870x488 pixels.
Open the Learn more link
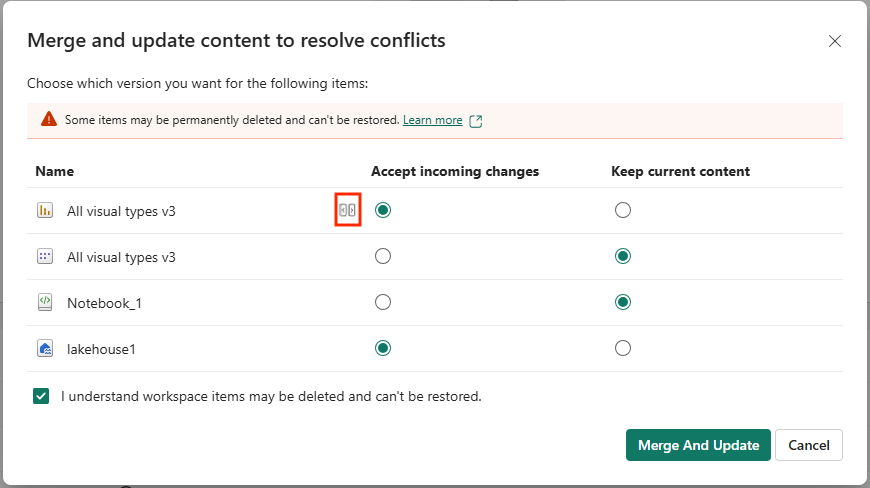[432, 120]
